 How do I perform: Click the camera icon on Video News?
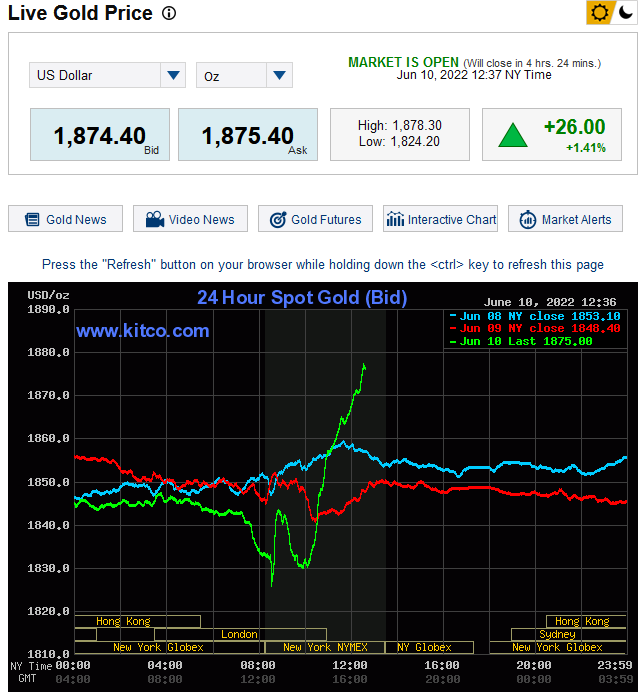click(155, 220)
